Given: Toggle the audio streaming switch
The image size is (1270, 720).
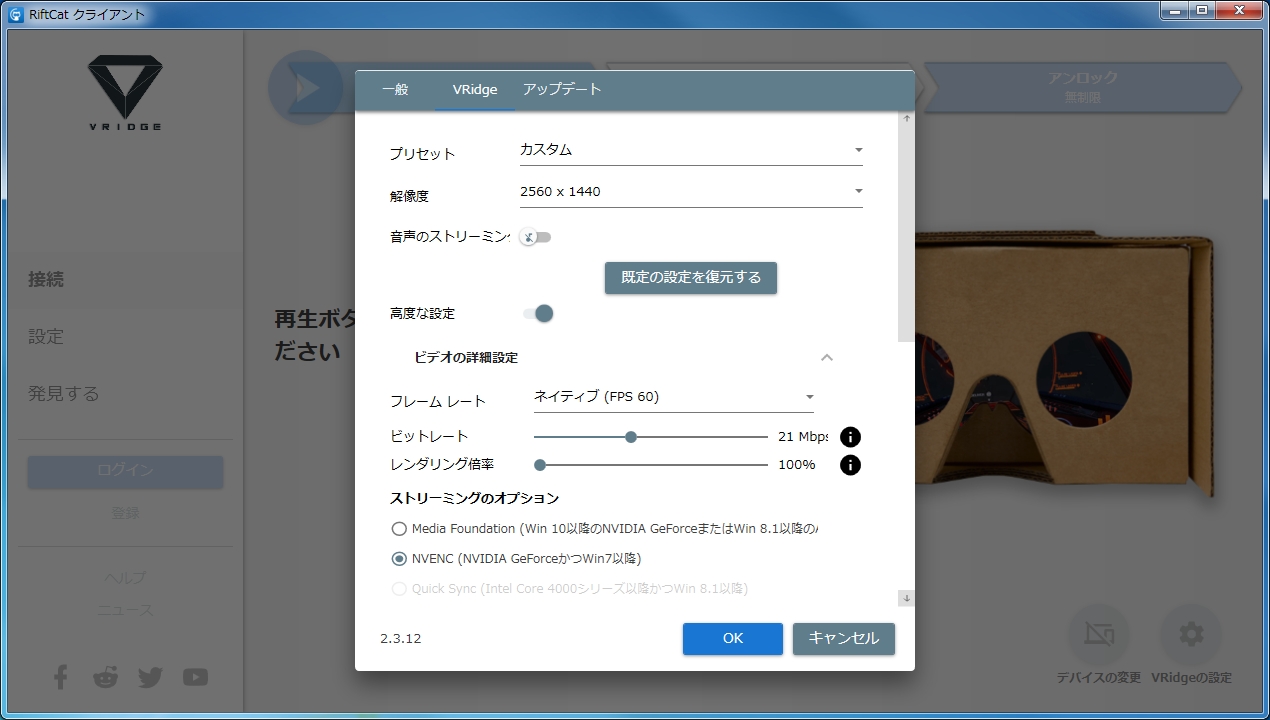Looking at the screenshot, I should coord(536,237).
